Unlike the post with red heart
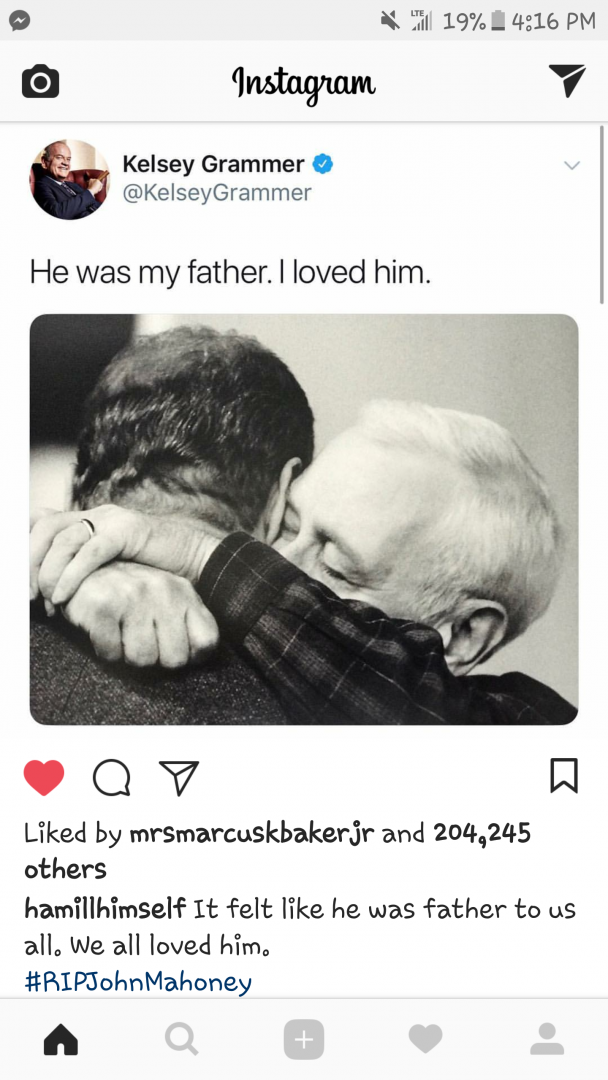608x1080 pixels. 44,778
